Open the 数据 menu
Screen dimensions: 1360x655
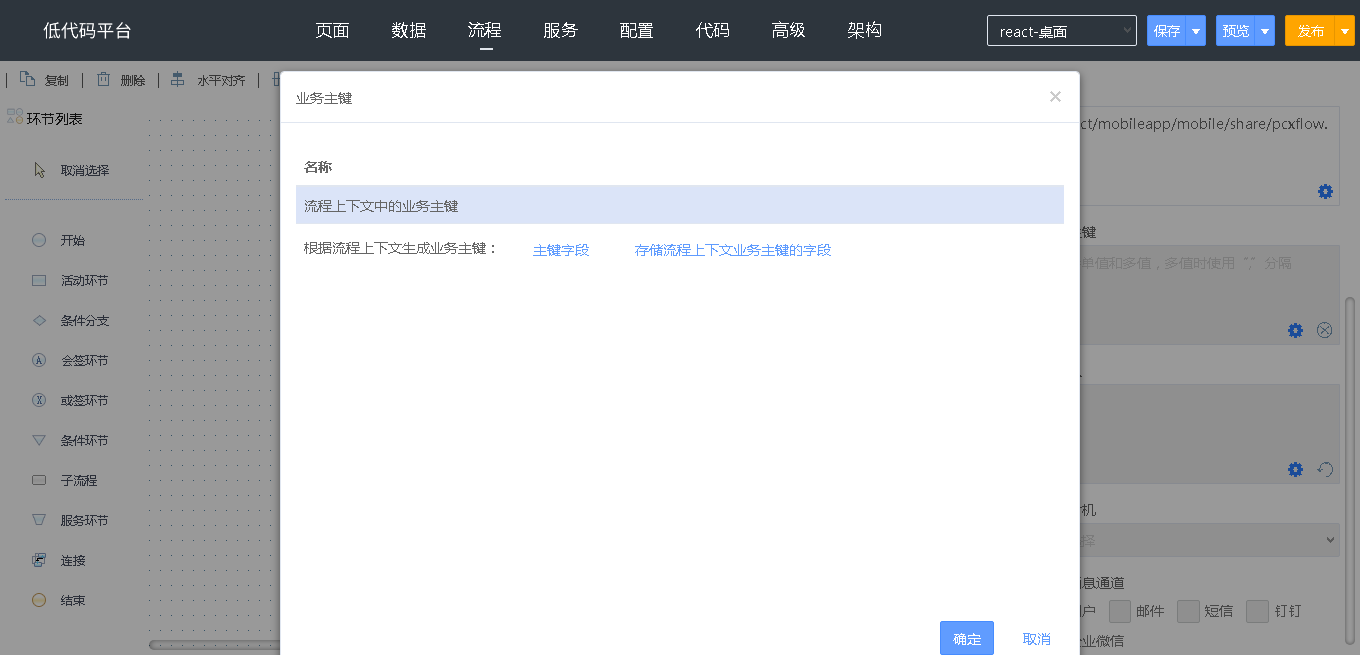409,30
